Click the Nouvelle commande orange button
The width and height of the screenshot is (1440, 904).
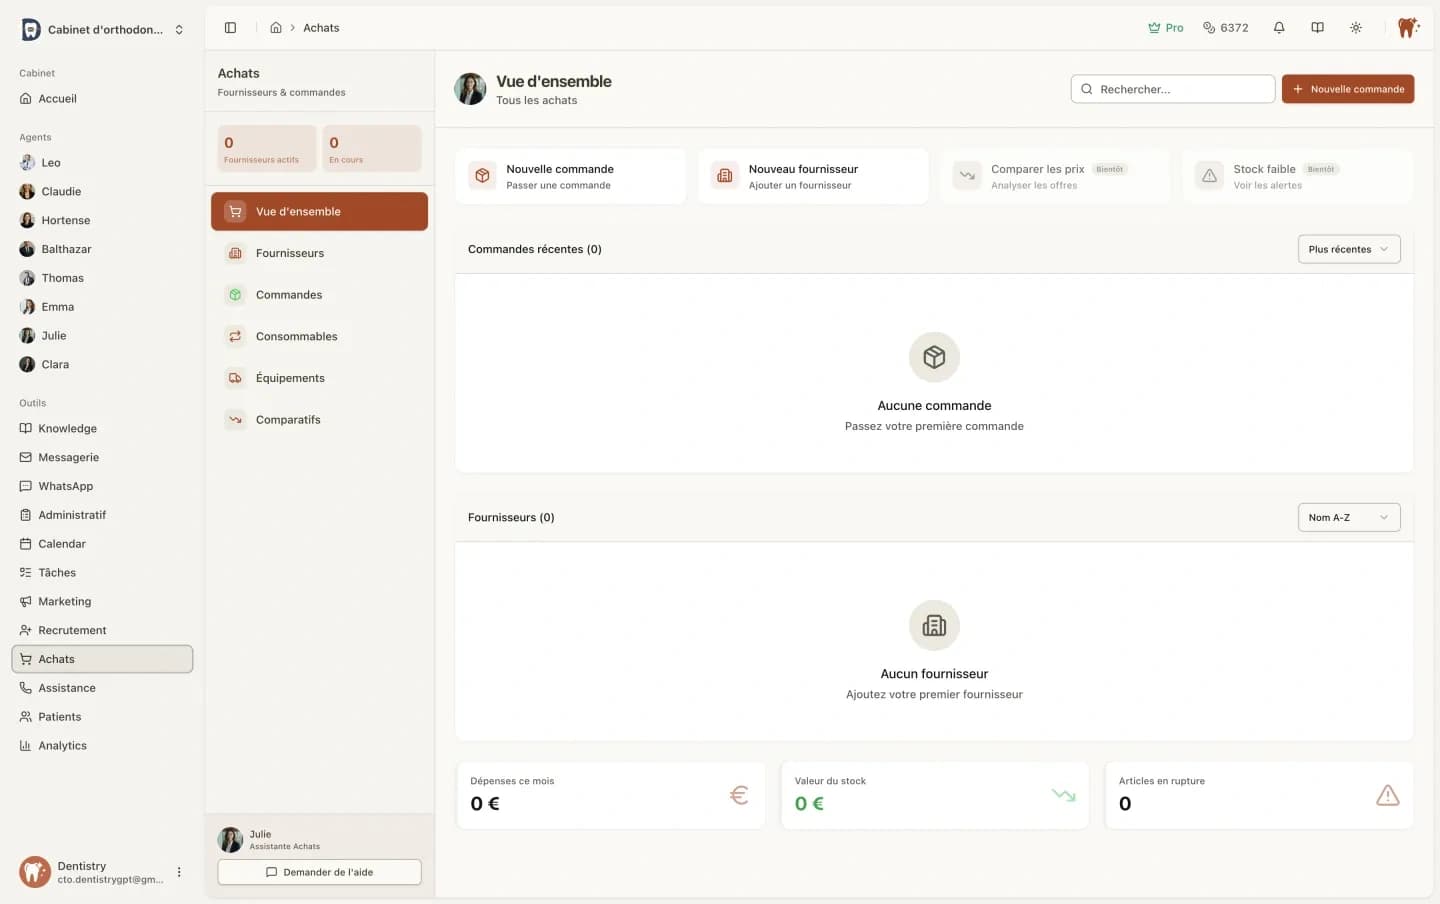1347,89
